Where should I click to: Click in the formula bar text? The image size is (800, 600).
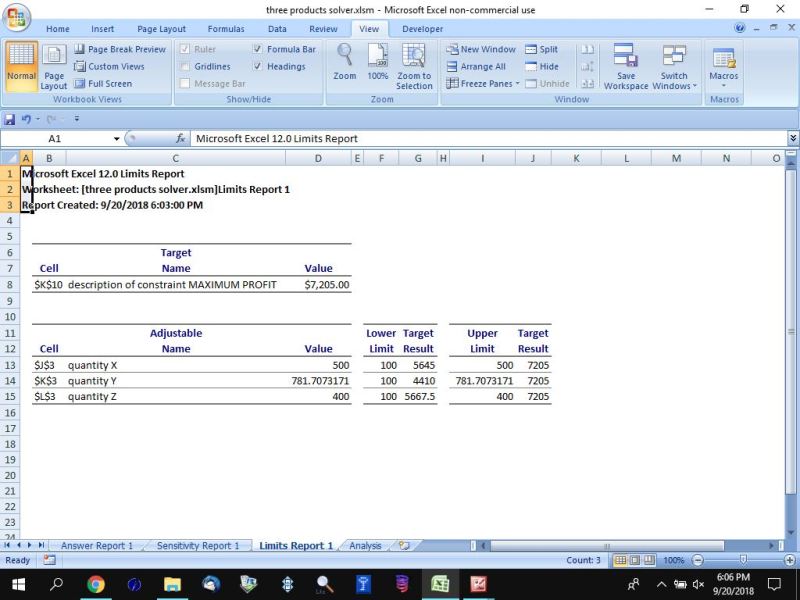pos(277,139)
